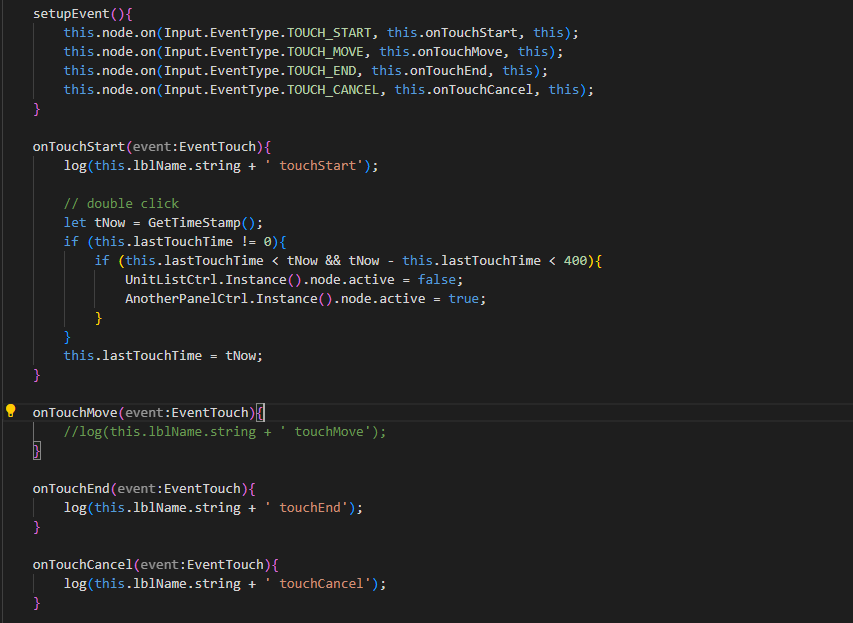Image resolution: width=853 pixels, height=623 pixels.
Task: Click the 'let' keyword
Action: click(75, 223)
